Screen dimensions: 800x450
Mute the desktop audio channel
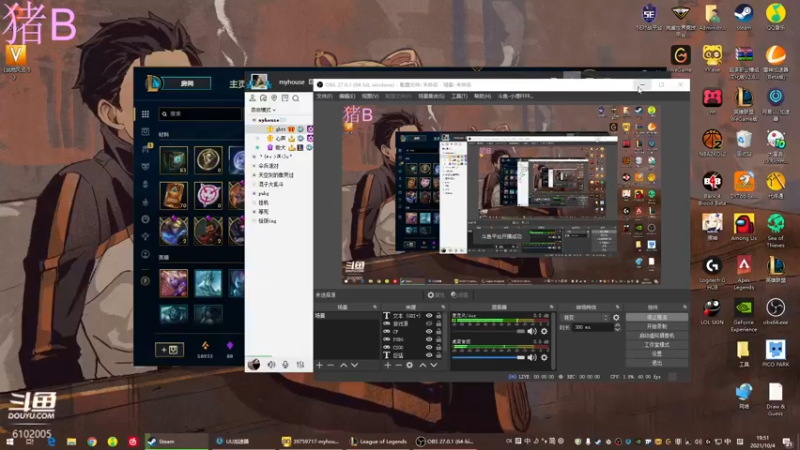point(532,358)
